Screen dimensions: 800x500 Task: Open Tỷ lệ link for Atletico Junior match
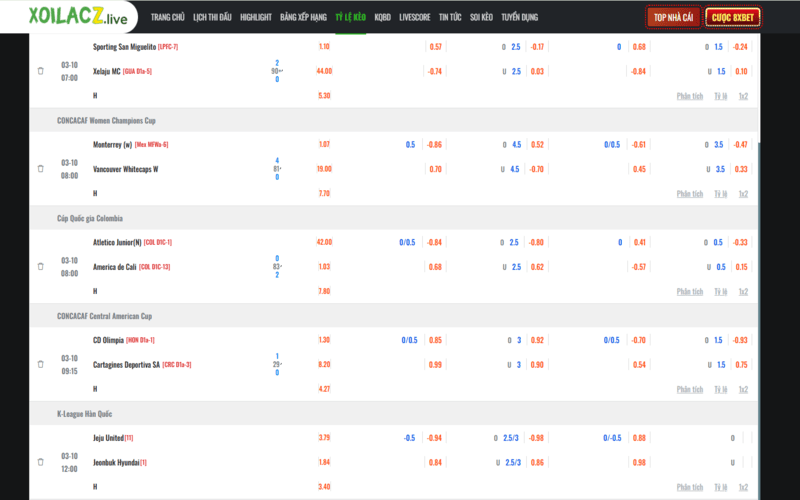point(721,291)
